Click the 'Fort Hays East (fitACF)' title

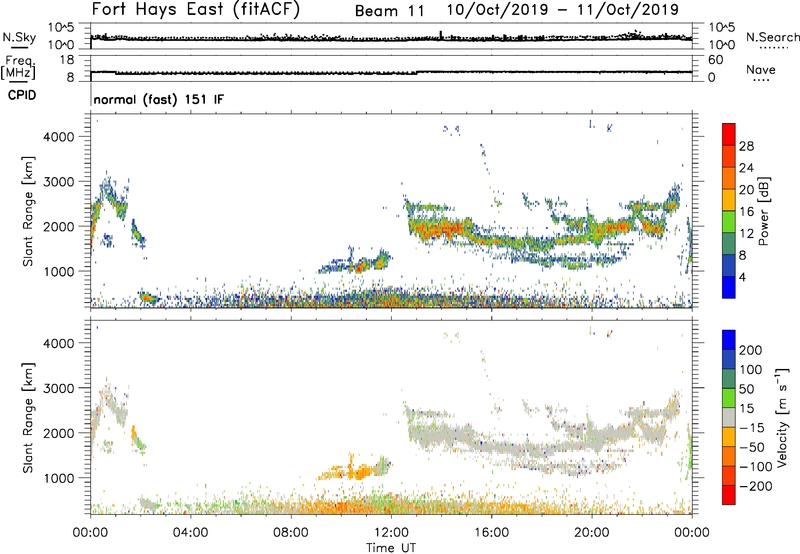[196, 9]
